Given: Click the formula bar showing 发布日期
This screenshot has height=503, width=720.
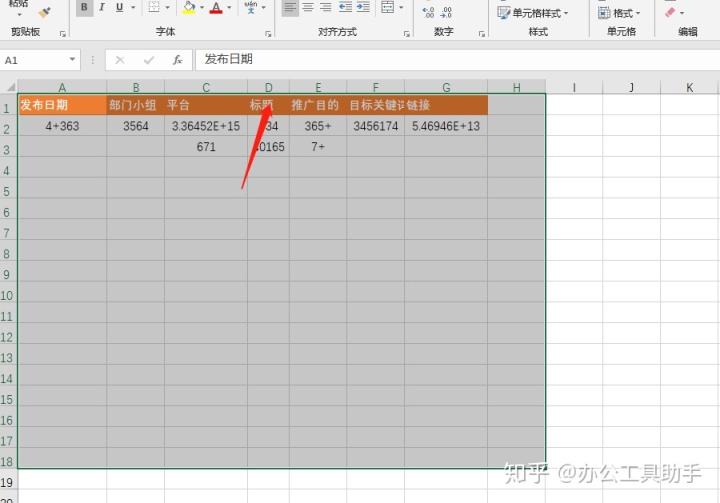Looking at the screenshot, I should 457,60.
